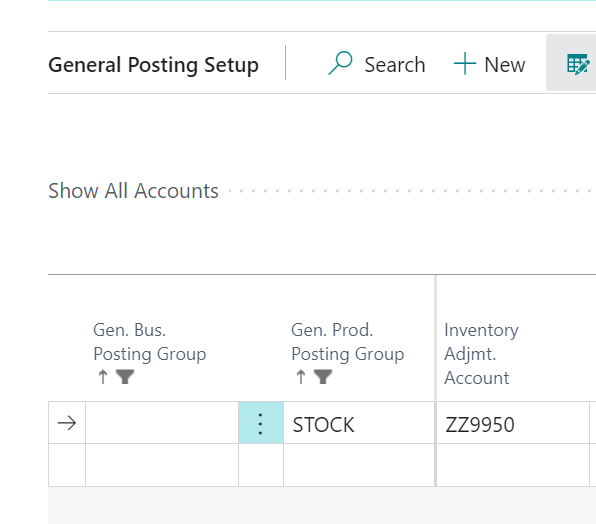Sort by Gen. Bus. Posting Group header

[150, 342]
